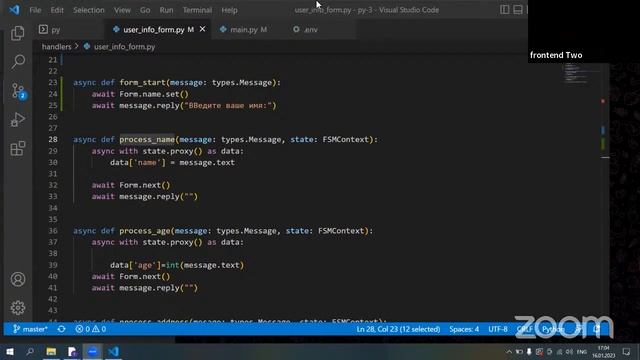This screenshot has height=360, width=640.
Task: Click the master branch indicator
Action: click(x=30, y=329)
